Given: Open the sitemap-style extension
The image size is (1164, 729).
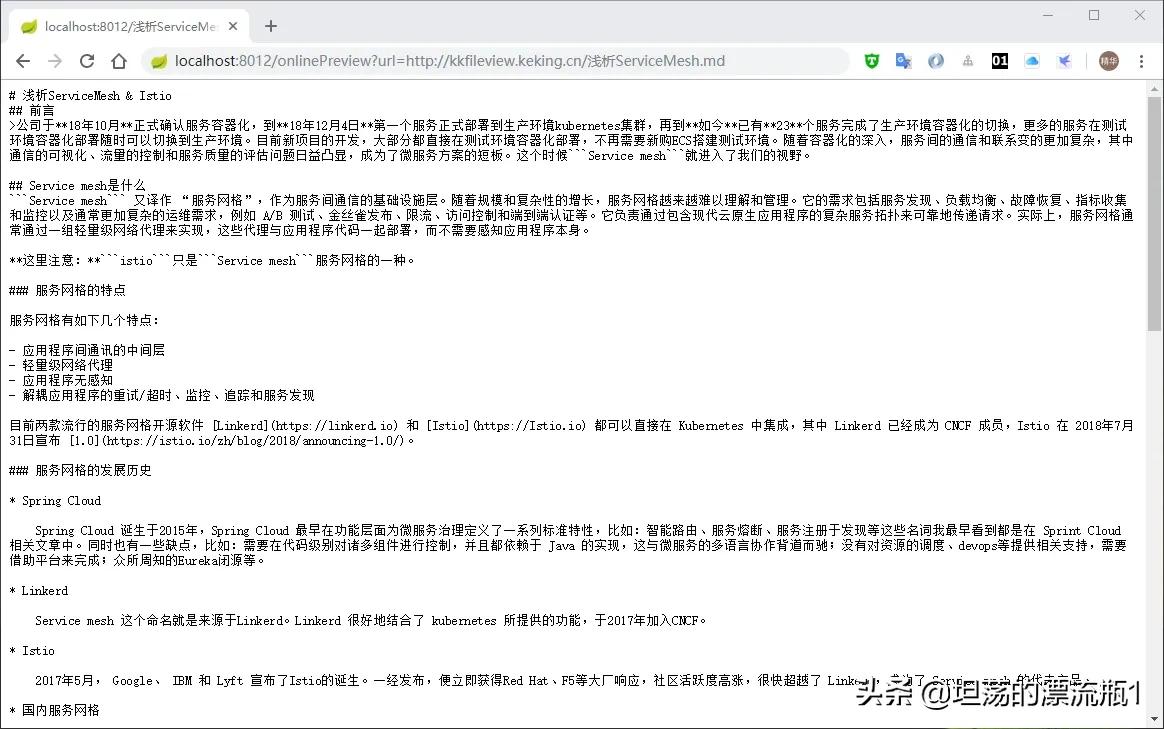Looking at the screenshot, I should click(x=967, y=60).
